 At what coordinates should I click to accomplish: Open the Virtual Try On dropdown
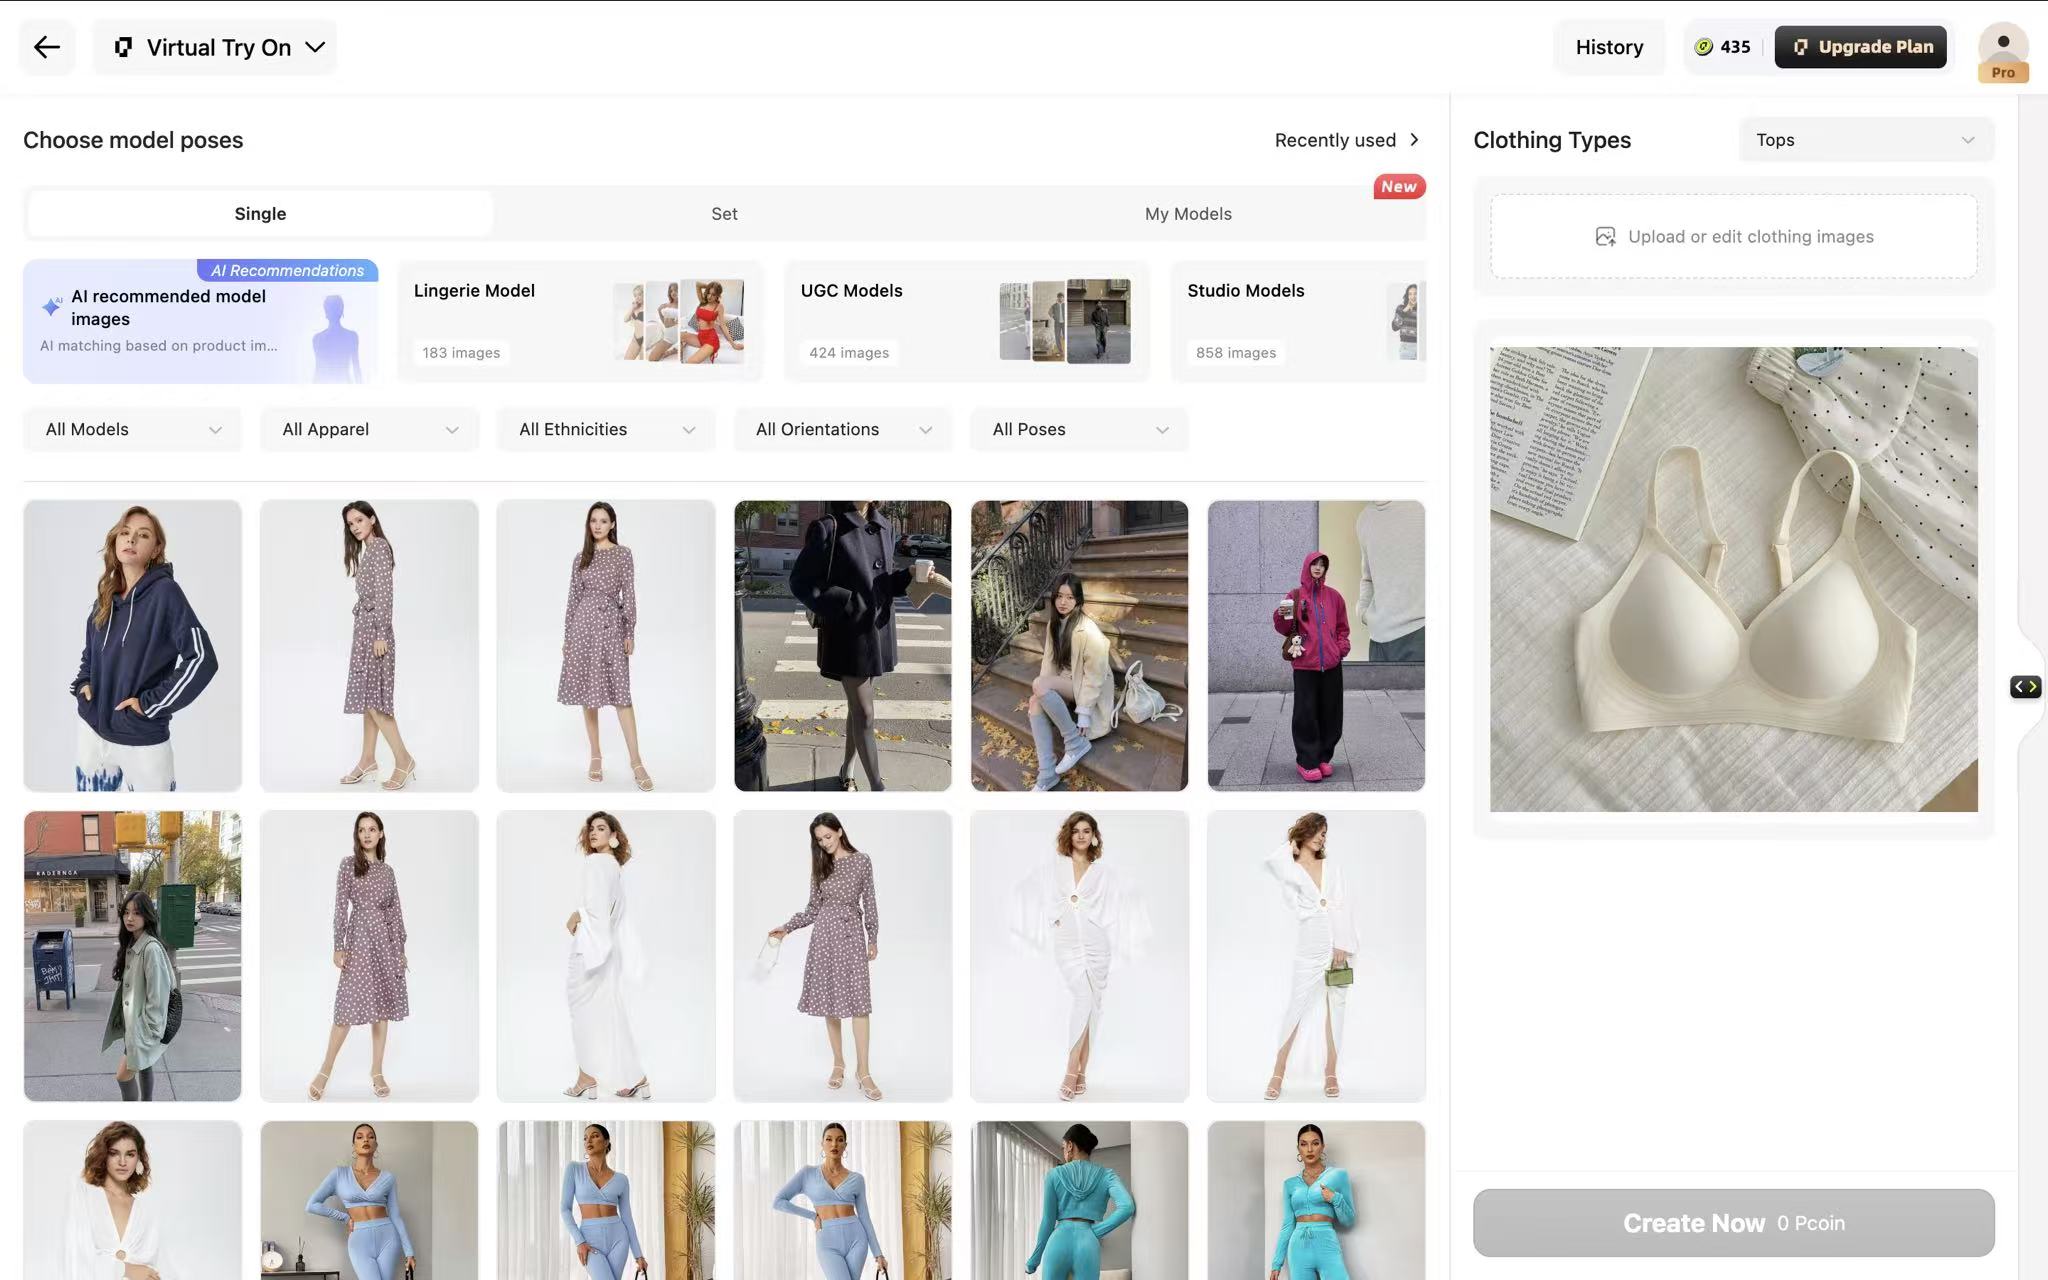pyautogui.click(x=215, y=47)
